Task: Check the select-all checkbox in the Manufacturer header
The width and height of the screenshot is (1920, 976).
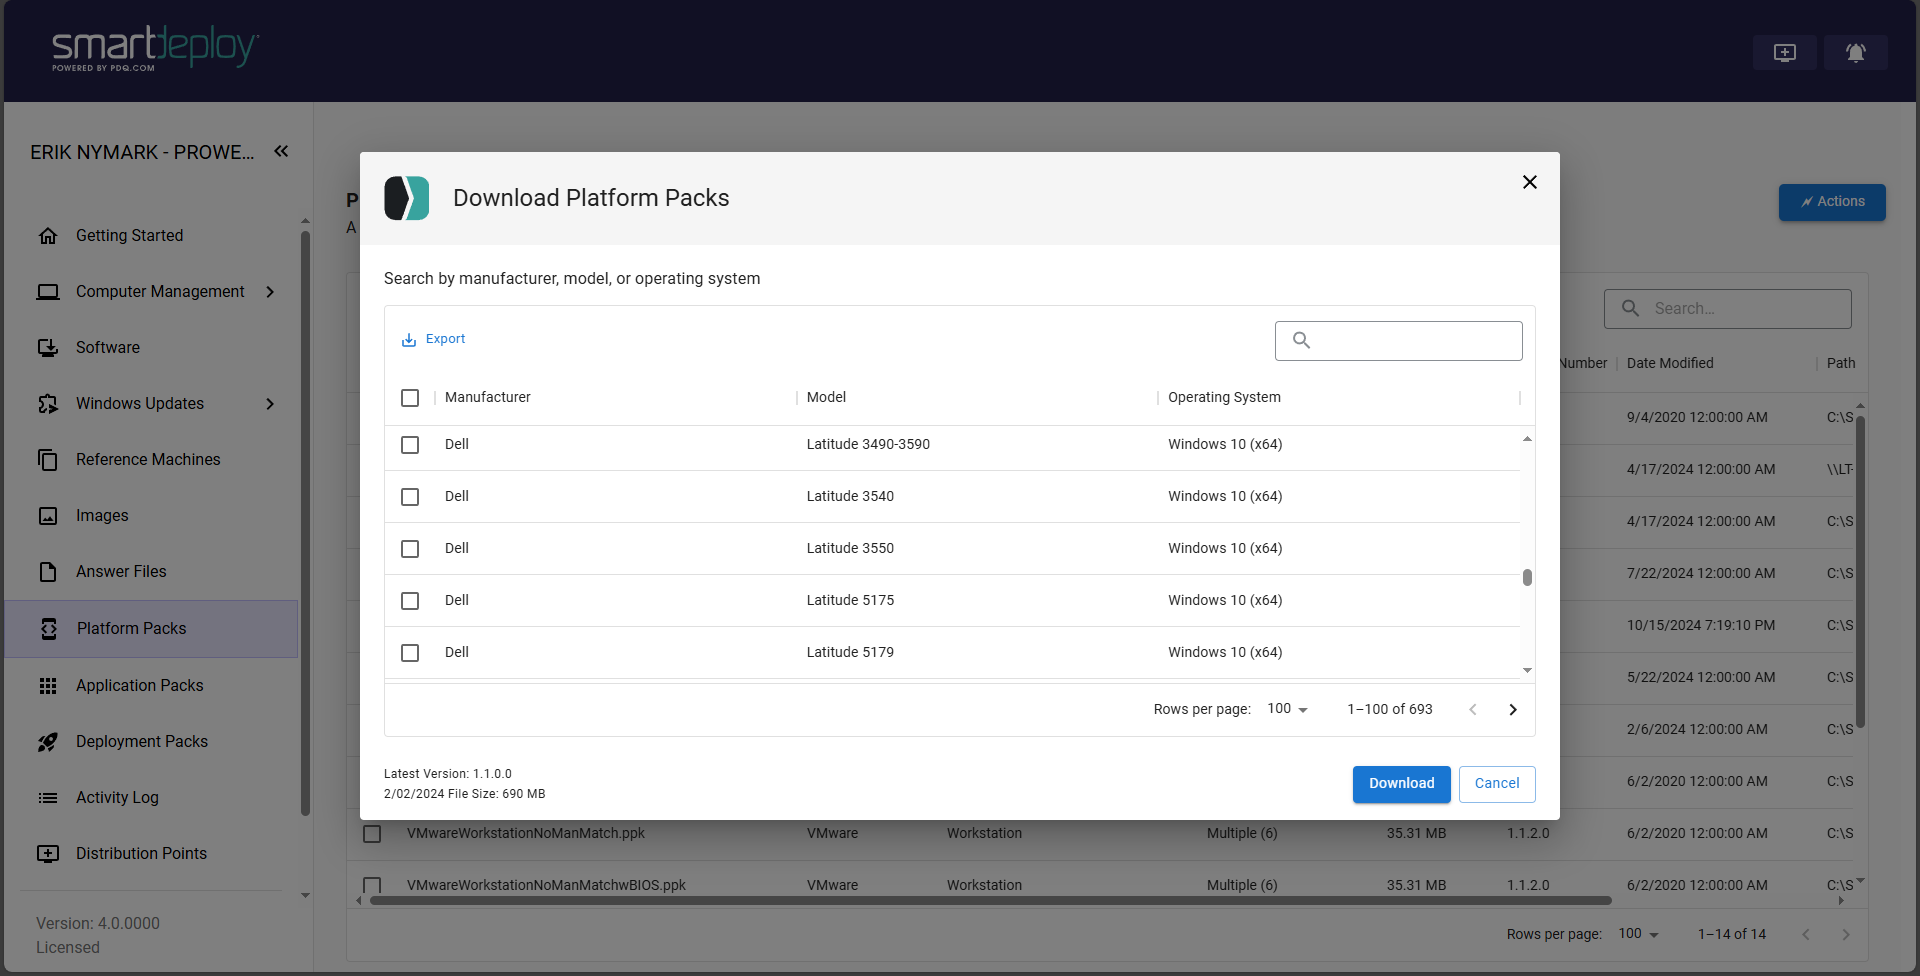Action: (410, 397)
